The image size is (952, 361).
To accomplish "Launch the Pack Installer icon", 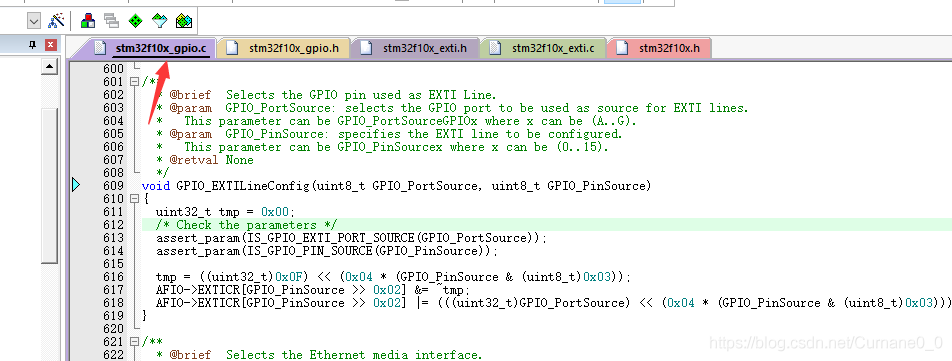I will (x=183, y=21).
